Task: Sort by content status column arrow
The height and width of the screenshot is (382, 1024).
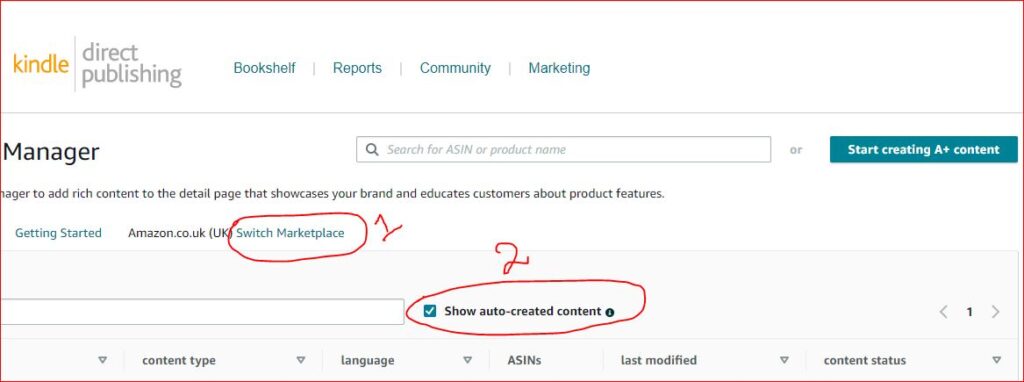Action: 997,360
